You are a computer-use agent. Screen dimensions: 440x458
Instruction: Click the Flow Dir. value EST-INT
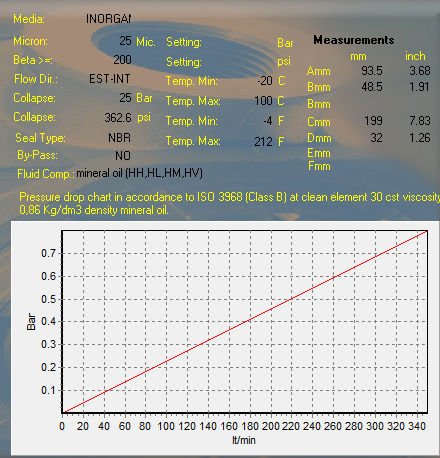110,79
